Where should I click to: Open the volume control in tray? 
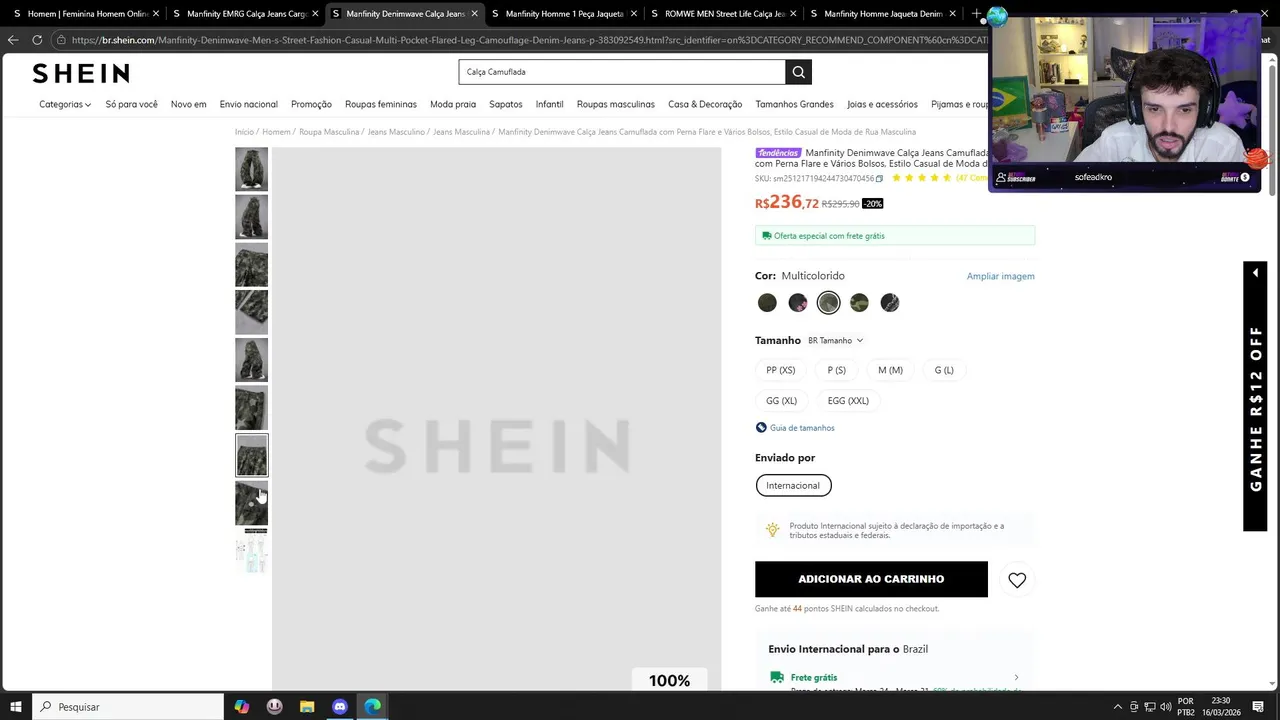click(1165, 707)
